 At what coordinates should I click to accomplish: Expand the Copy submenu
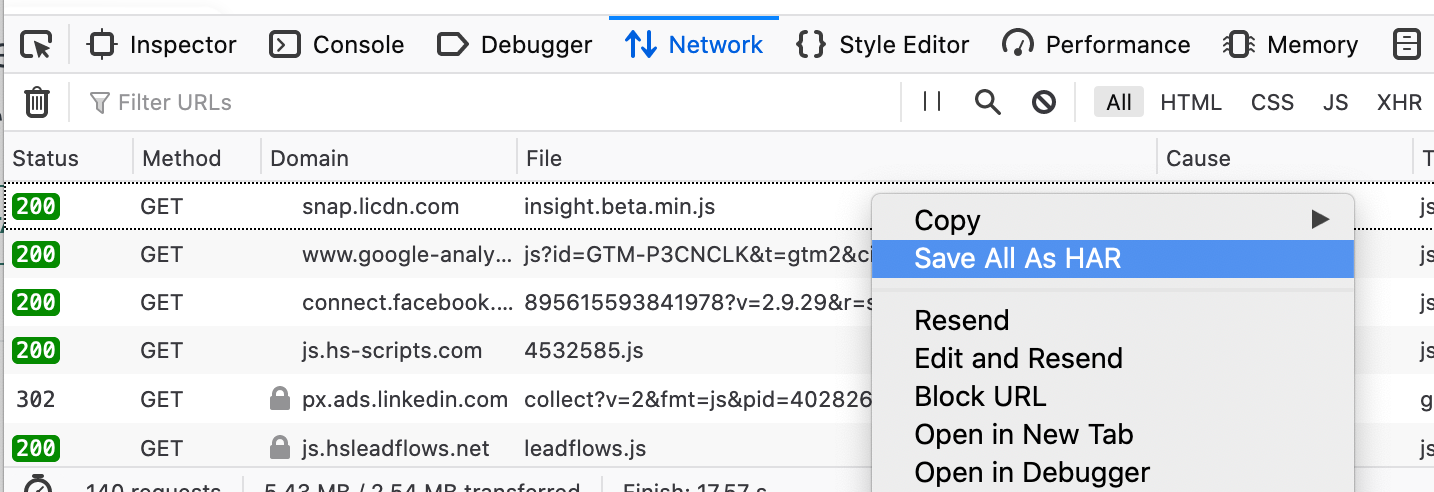click(1113, 220)
